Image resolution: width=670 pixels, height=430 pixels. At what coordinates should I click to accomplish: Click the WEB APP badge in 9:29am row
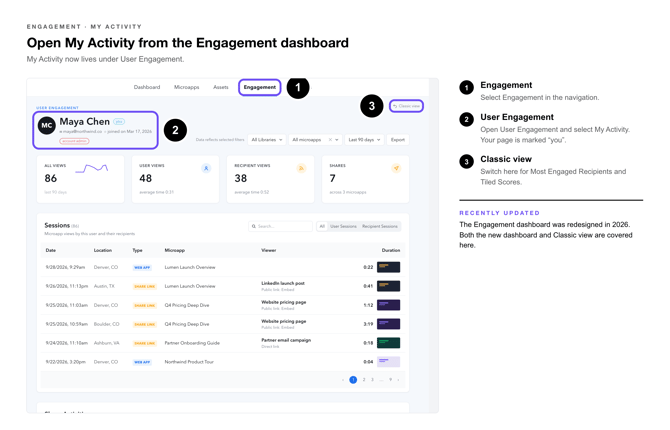(x=142, y=268)
